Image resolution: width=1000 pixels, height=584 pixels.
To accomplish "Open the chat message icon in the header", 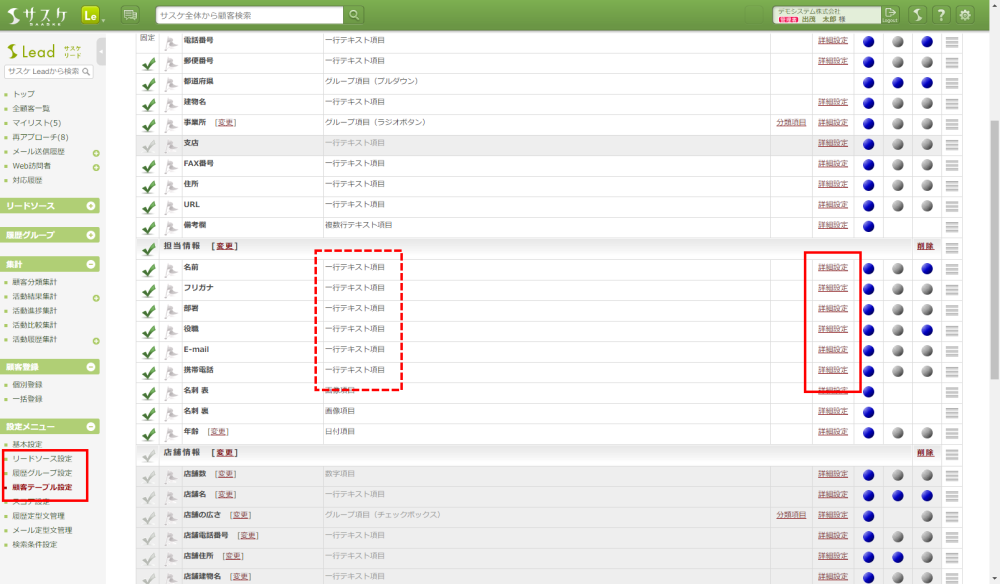I will 130,15.
